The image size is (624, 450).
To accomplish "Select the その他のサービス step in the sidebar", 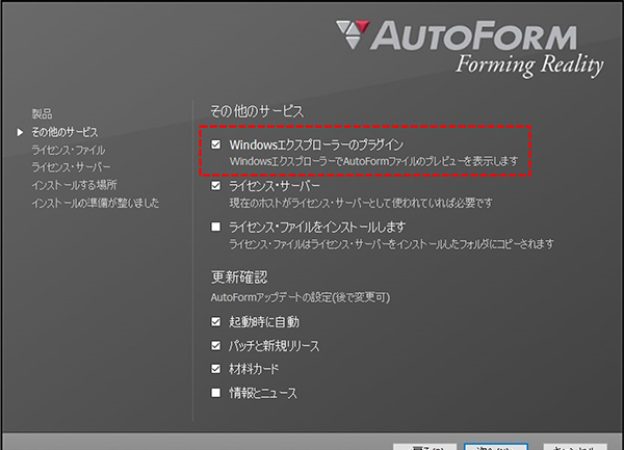I will (64, 132).
